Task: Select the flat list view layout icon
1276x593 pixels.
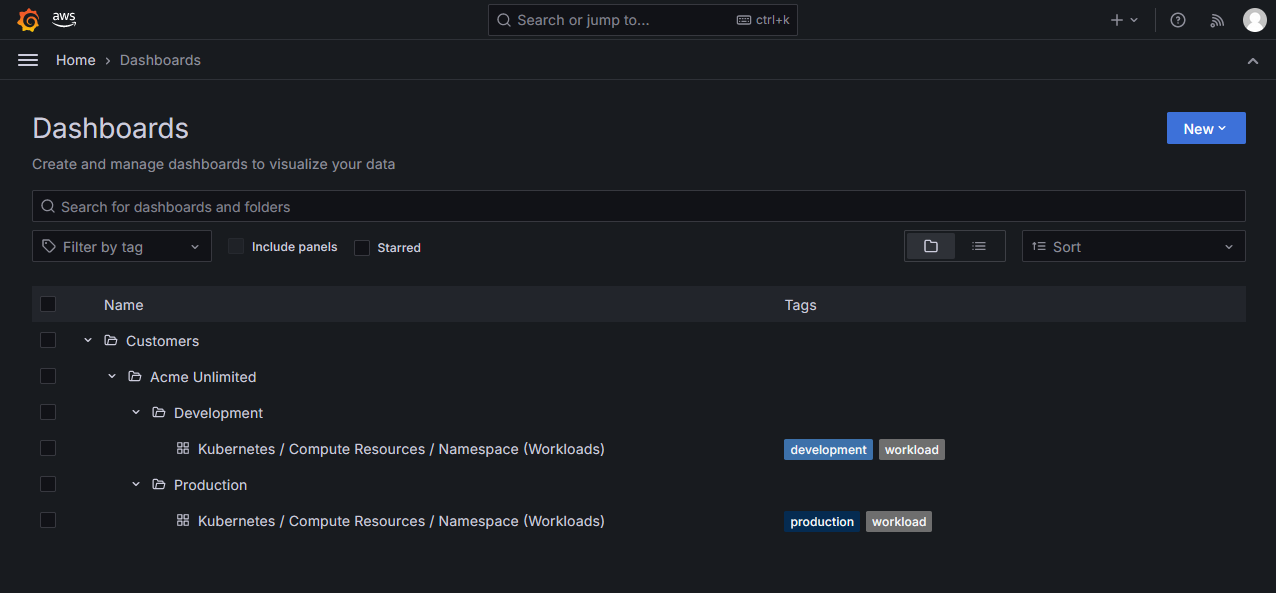Action: 979,245
